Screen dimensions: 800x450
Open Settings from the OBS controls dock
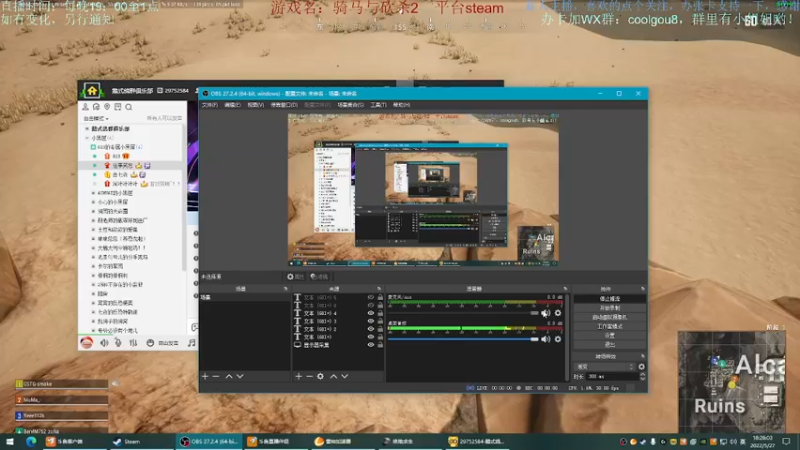pyautogui.click(x=609, y=335)
